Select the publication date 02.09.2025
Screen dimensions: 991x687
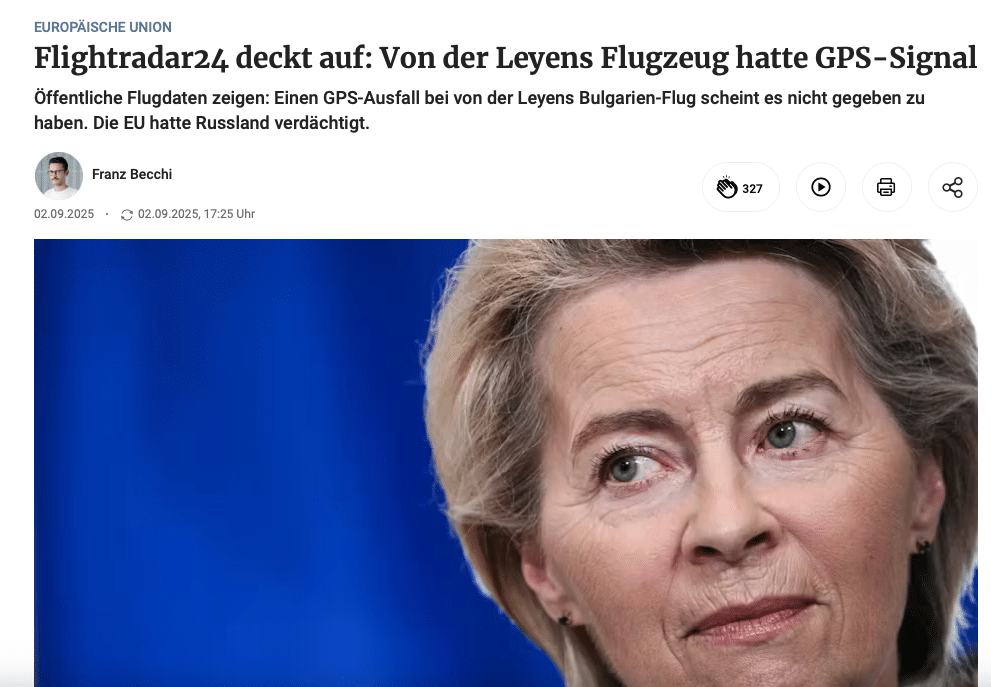64,214
